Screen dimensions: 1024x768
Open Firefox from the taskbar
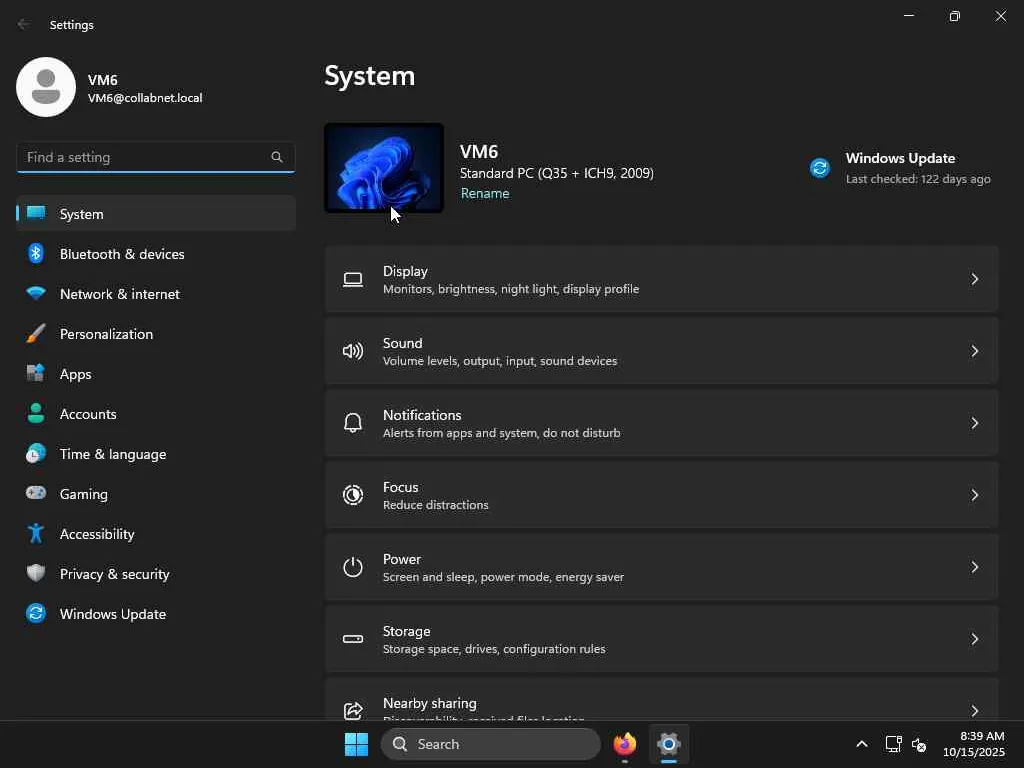tap(625, 744)
